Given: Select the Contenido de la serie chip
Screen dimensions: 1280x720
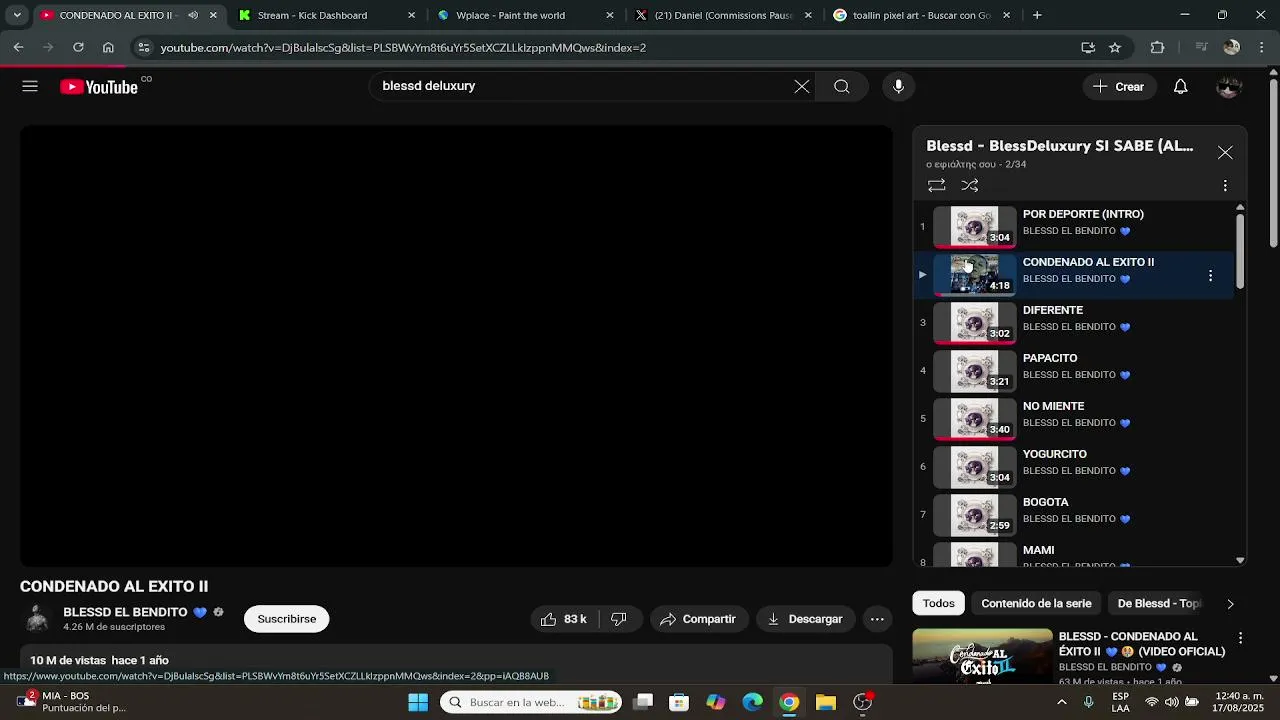Looking at the screenshot, I should (x=1036, y=603).
